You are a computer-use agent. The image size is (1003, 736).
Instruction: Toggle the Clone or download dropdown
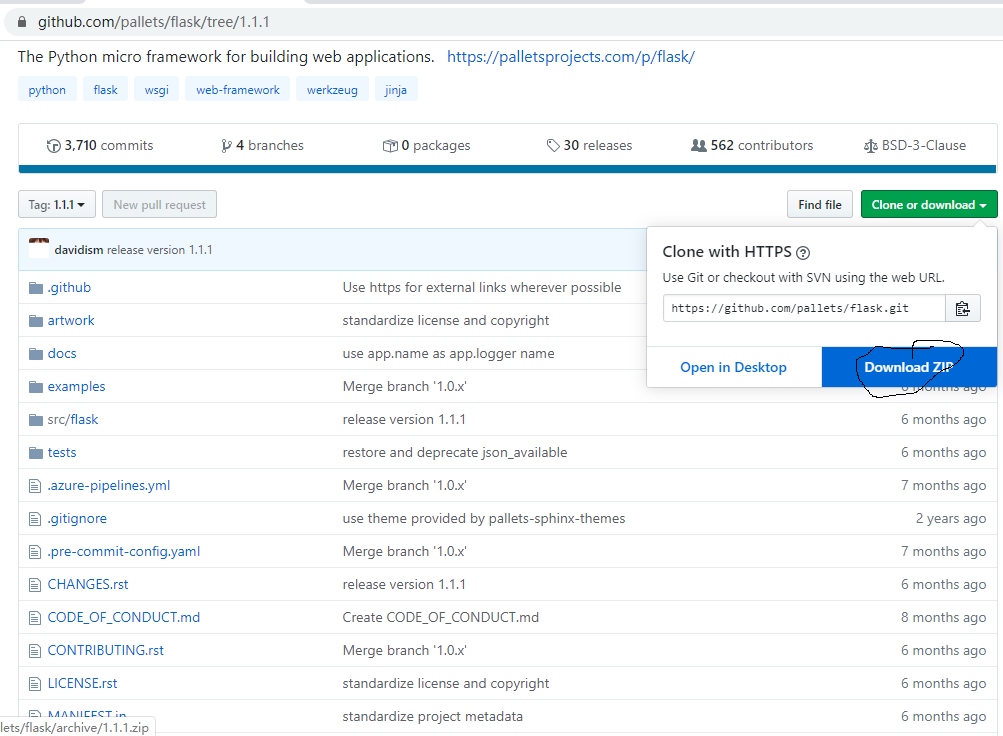(929, 205)
